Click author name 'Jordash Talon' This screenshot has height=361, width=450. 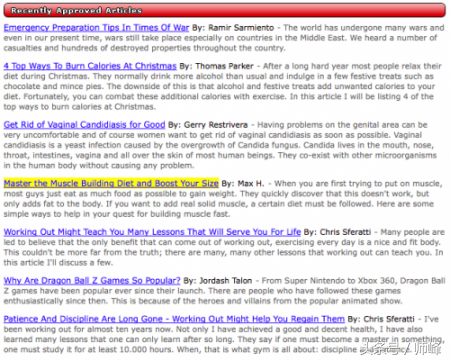click(x=226, y=281)
